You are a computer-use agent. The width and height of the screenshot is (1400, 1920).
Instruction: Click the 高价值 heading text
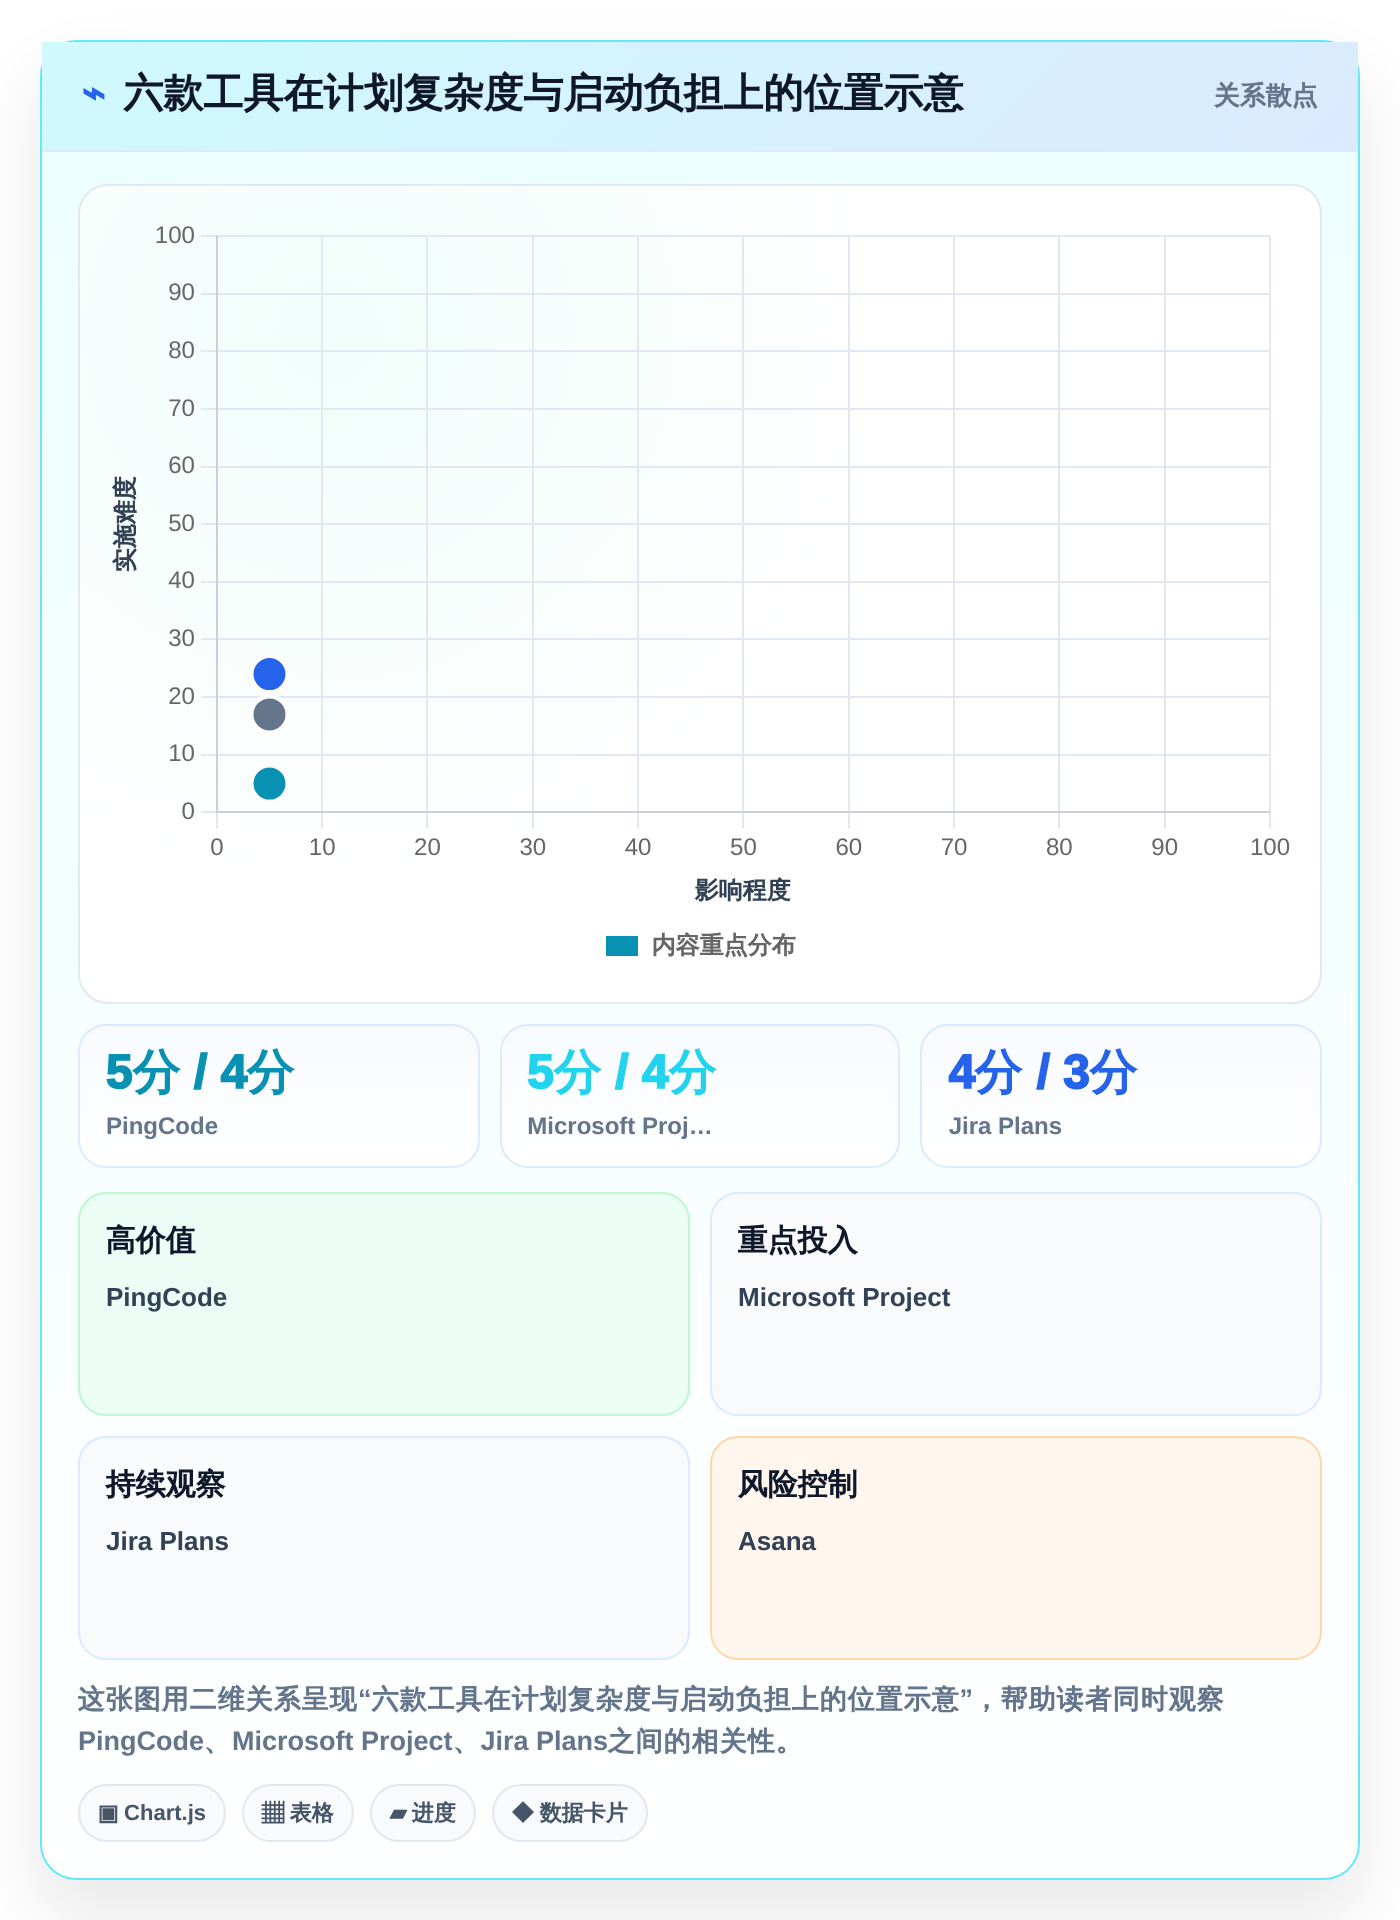[151, 1240]
